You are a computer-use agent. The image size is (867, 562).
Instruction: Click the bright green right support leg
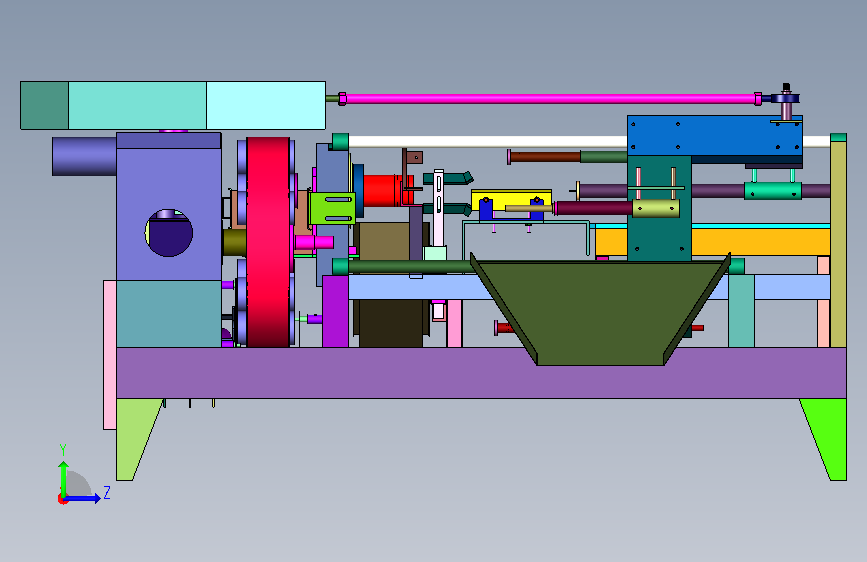(x=828, y=437)
